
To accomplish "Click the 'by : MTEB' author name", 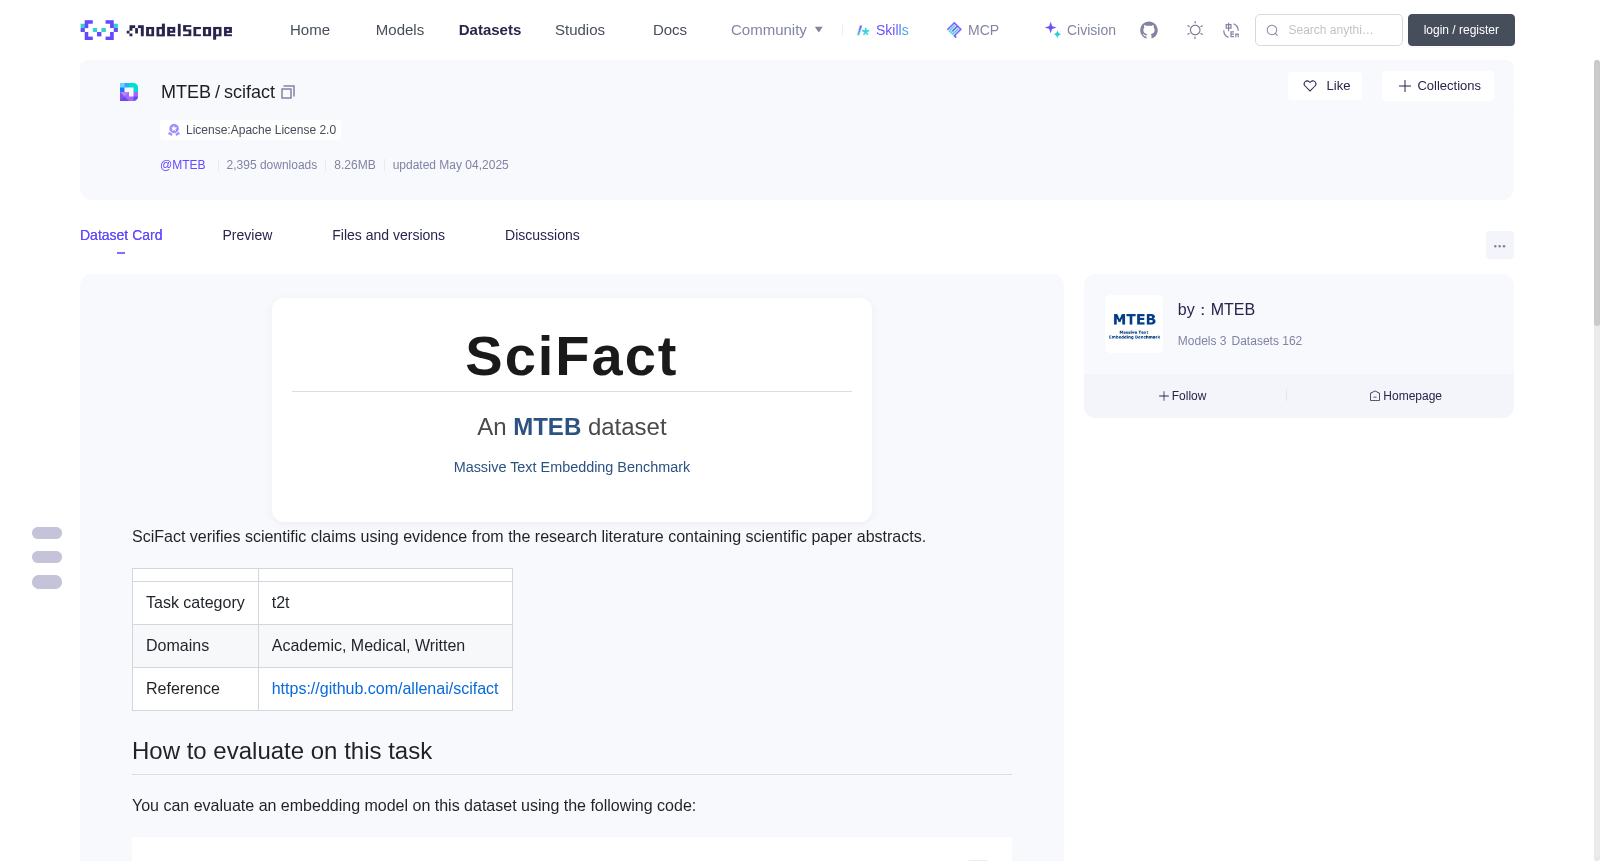I will (x=1216, y=310).
